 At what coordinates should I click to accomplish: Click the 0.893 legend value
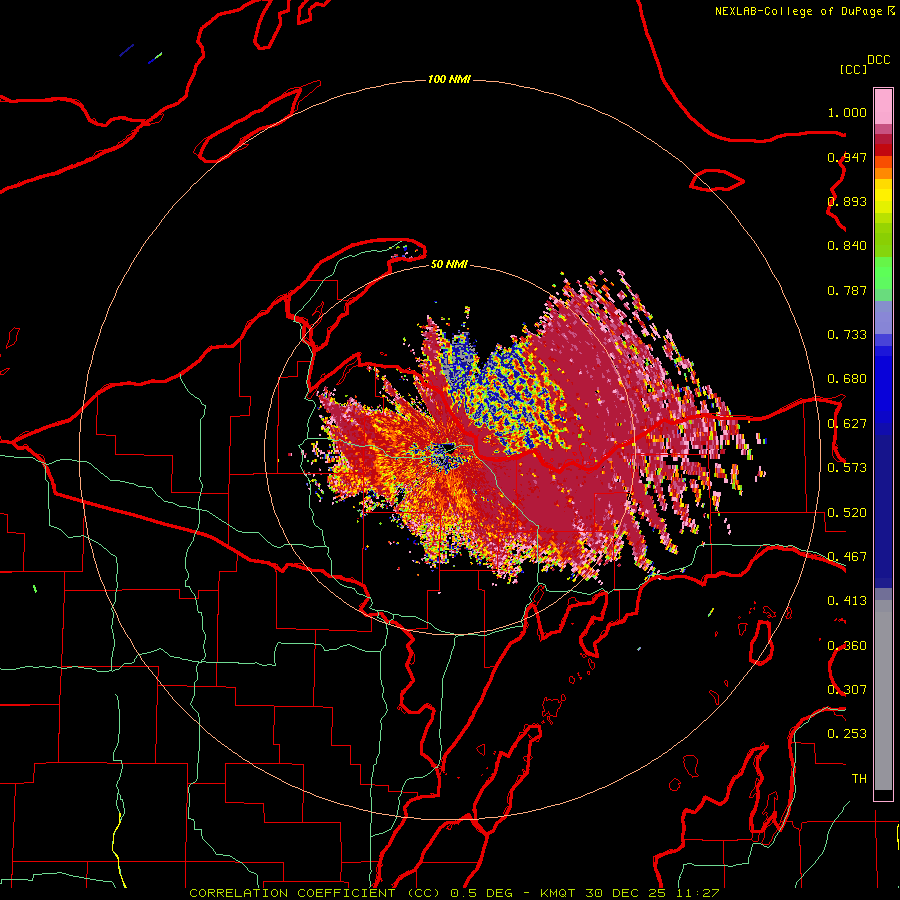point(847,201)
